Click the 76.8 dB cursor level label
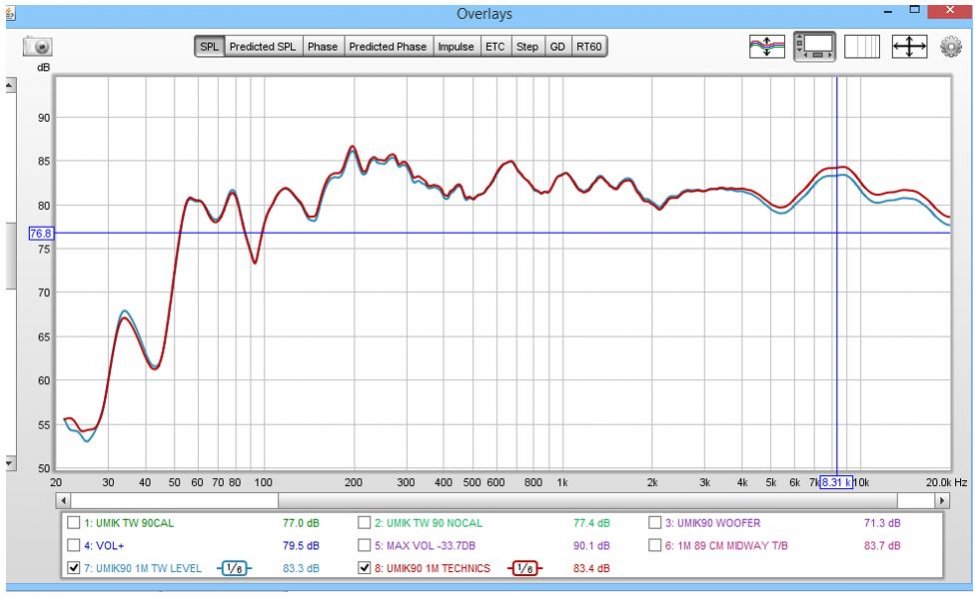 [41, 233]
